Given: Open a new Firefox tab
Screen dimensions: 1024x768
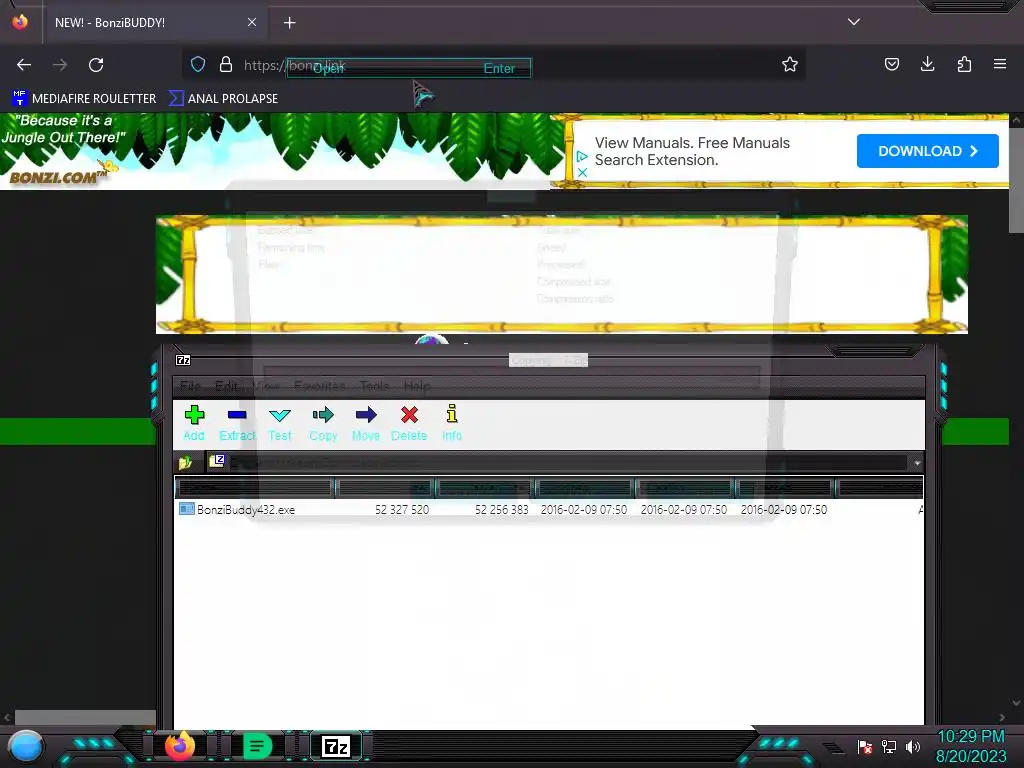Looking at the screenshot, I should click(289, 23).
